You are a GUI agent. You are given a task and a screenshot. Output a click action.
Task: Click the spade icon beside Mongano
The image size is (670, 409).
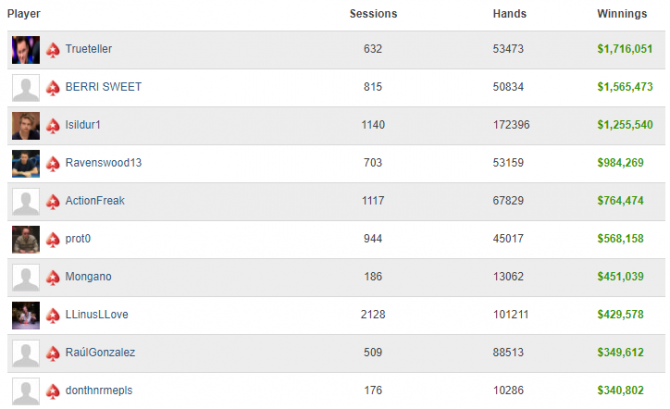click(53, 278)
